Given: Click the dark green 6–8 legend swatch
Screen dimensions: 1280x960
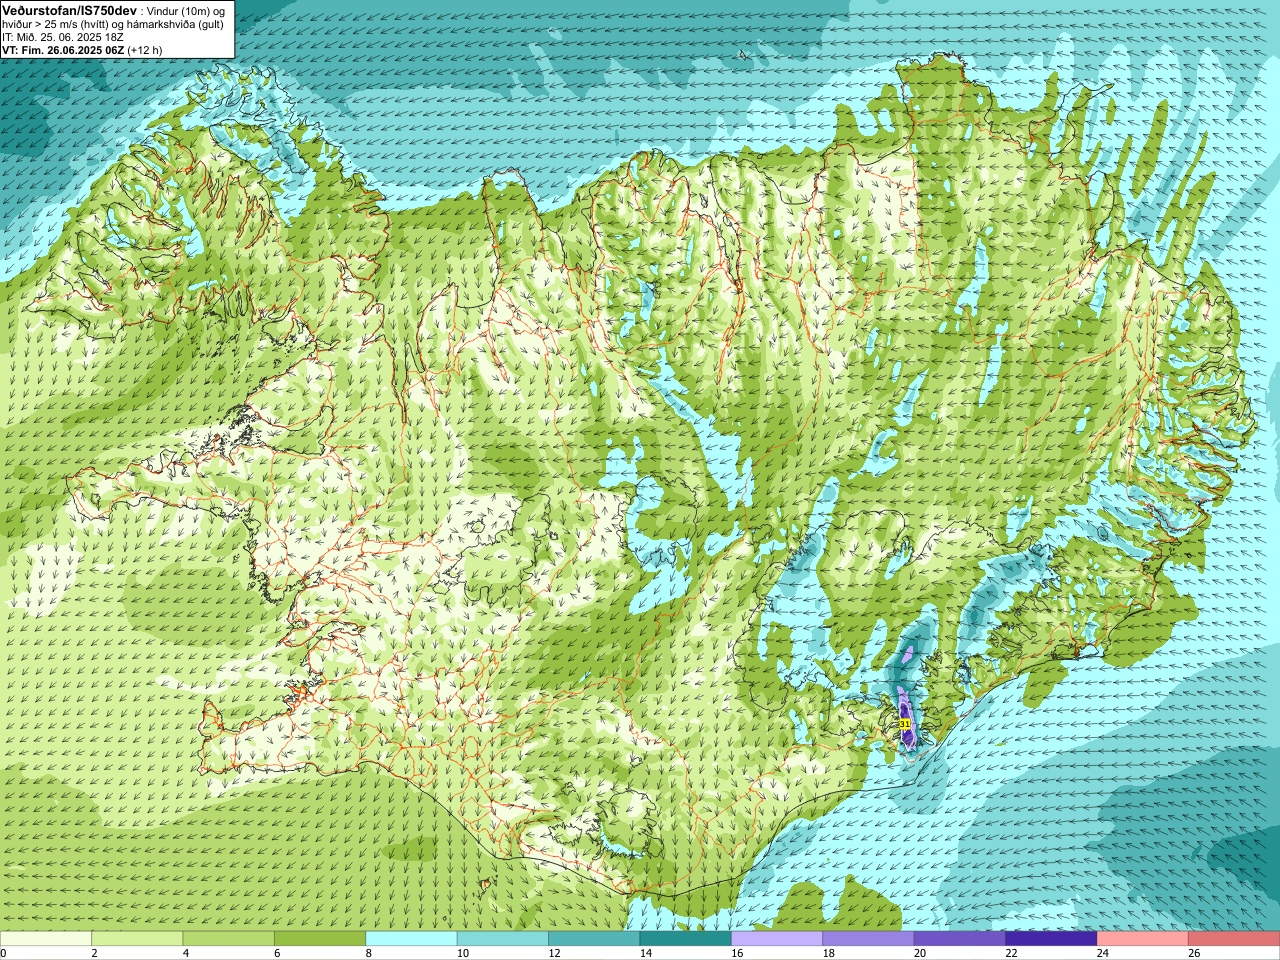Looking at the screenshot, I should pyautogui.click(x=320, y=939).
